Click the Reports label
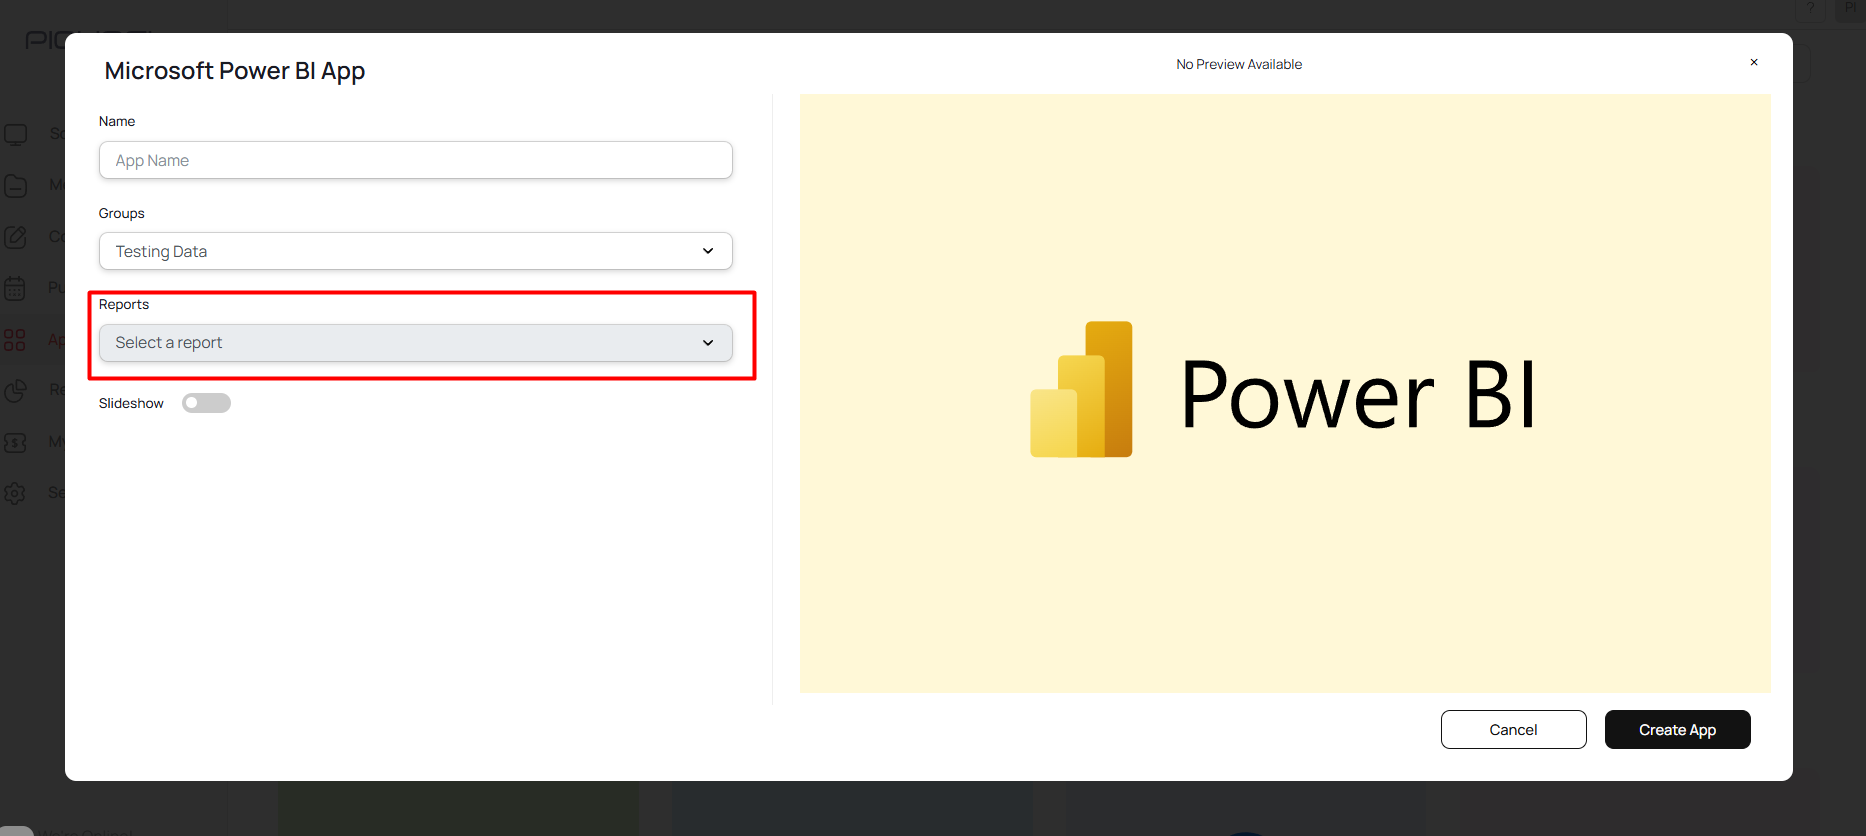The image size is (1866, 836). pyautogui.click(x=124, y=304)
